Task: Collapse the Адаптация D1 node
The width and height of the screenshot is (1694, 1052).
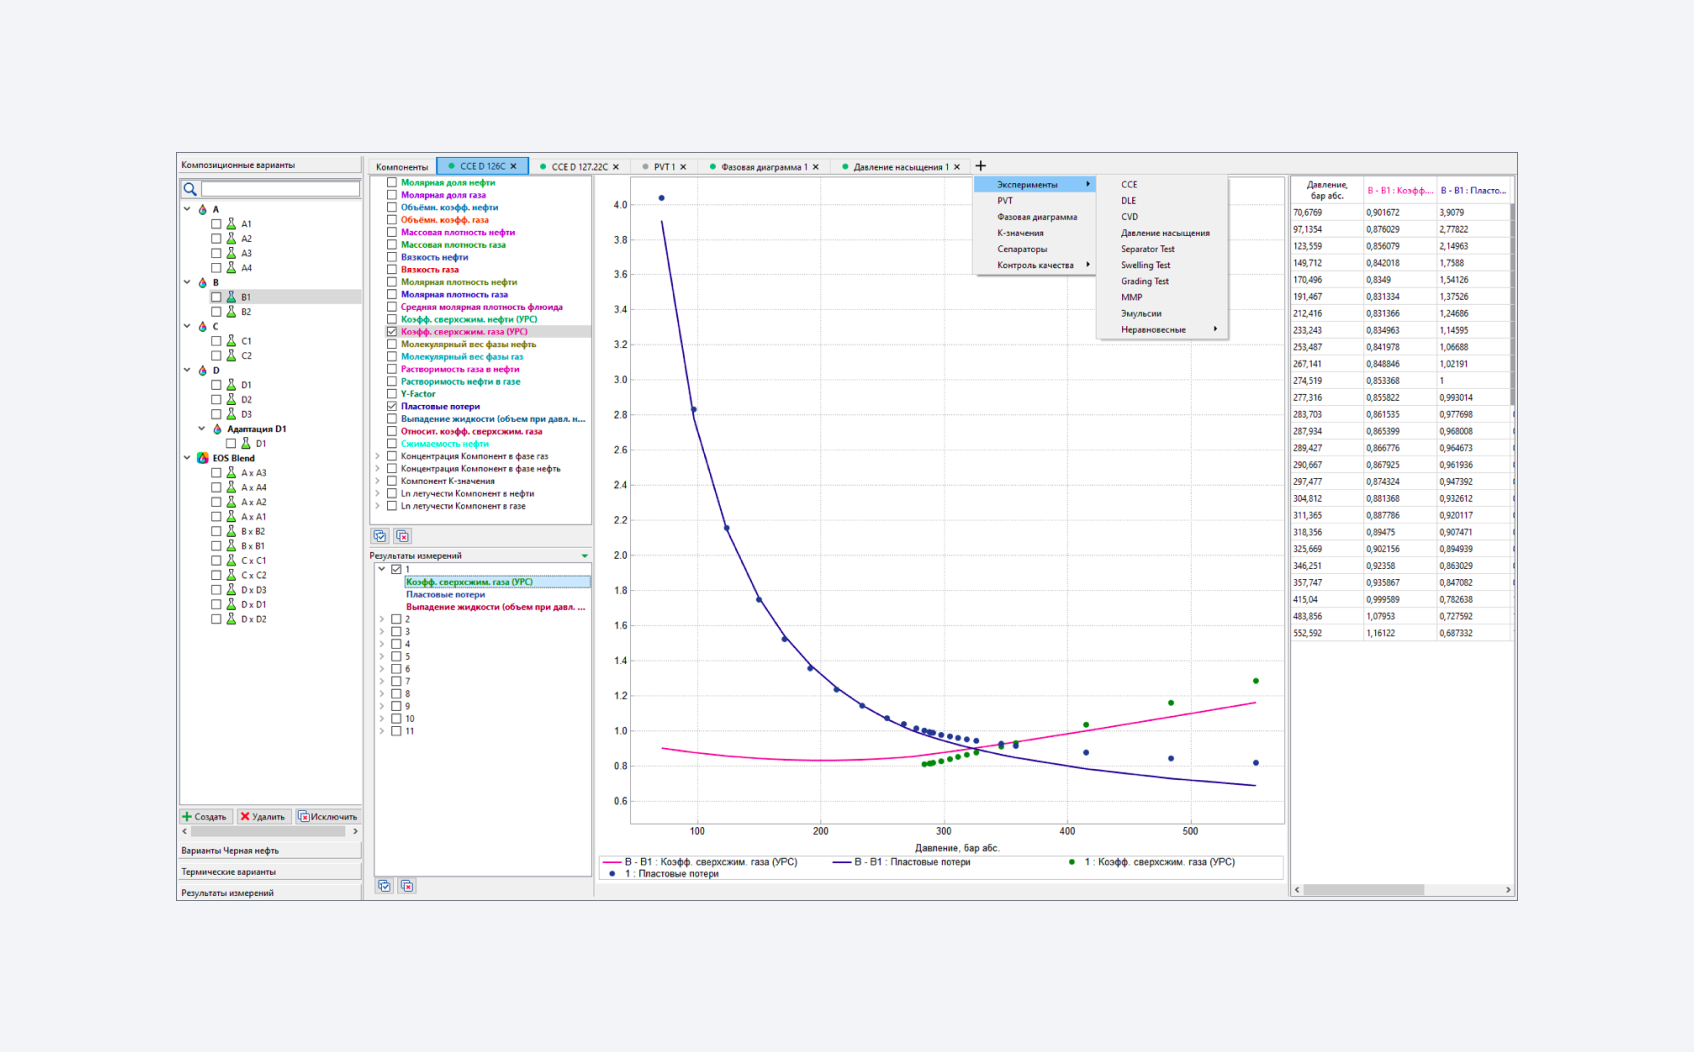Action: [202, 429]
